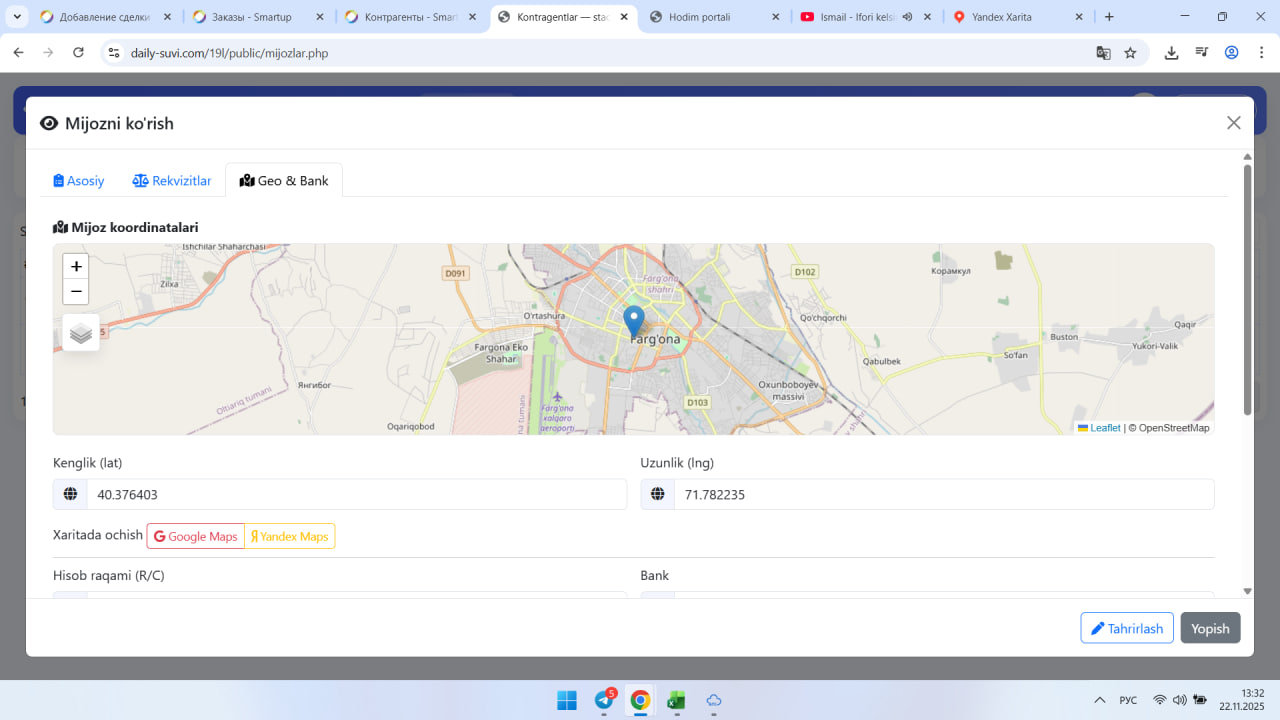The height and width of the screenshot is (720, 1280).
Task: Zoom in on the map
Action: [x=76, y=267]
